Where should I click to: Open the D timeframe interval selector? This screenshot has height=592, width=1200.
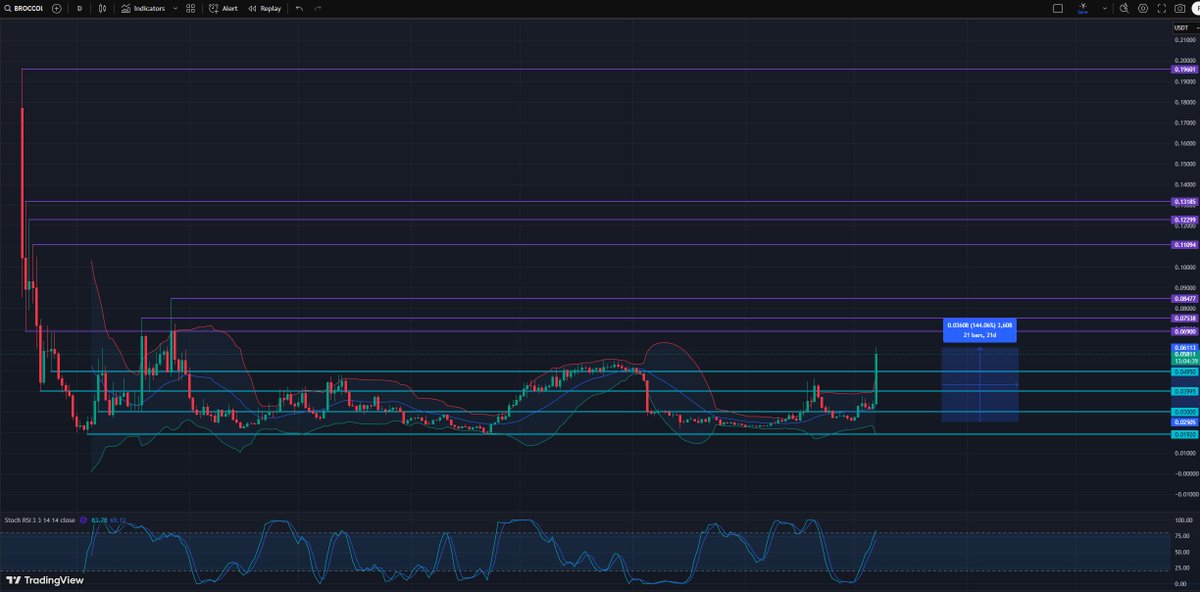tap(79, 8)
